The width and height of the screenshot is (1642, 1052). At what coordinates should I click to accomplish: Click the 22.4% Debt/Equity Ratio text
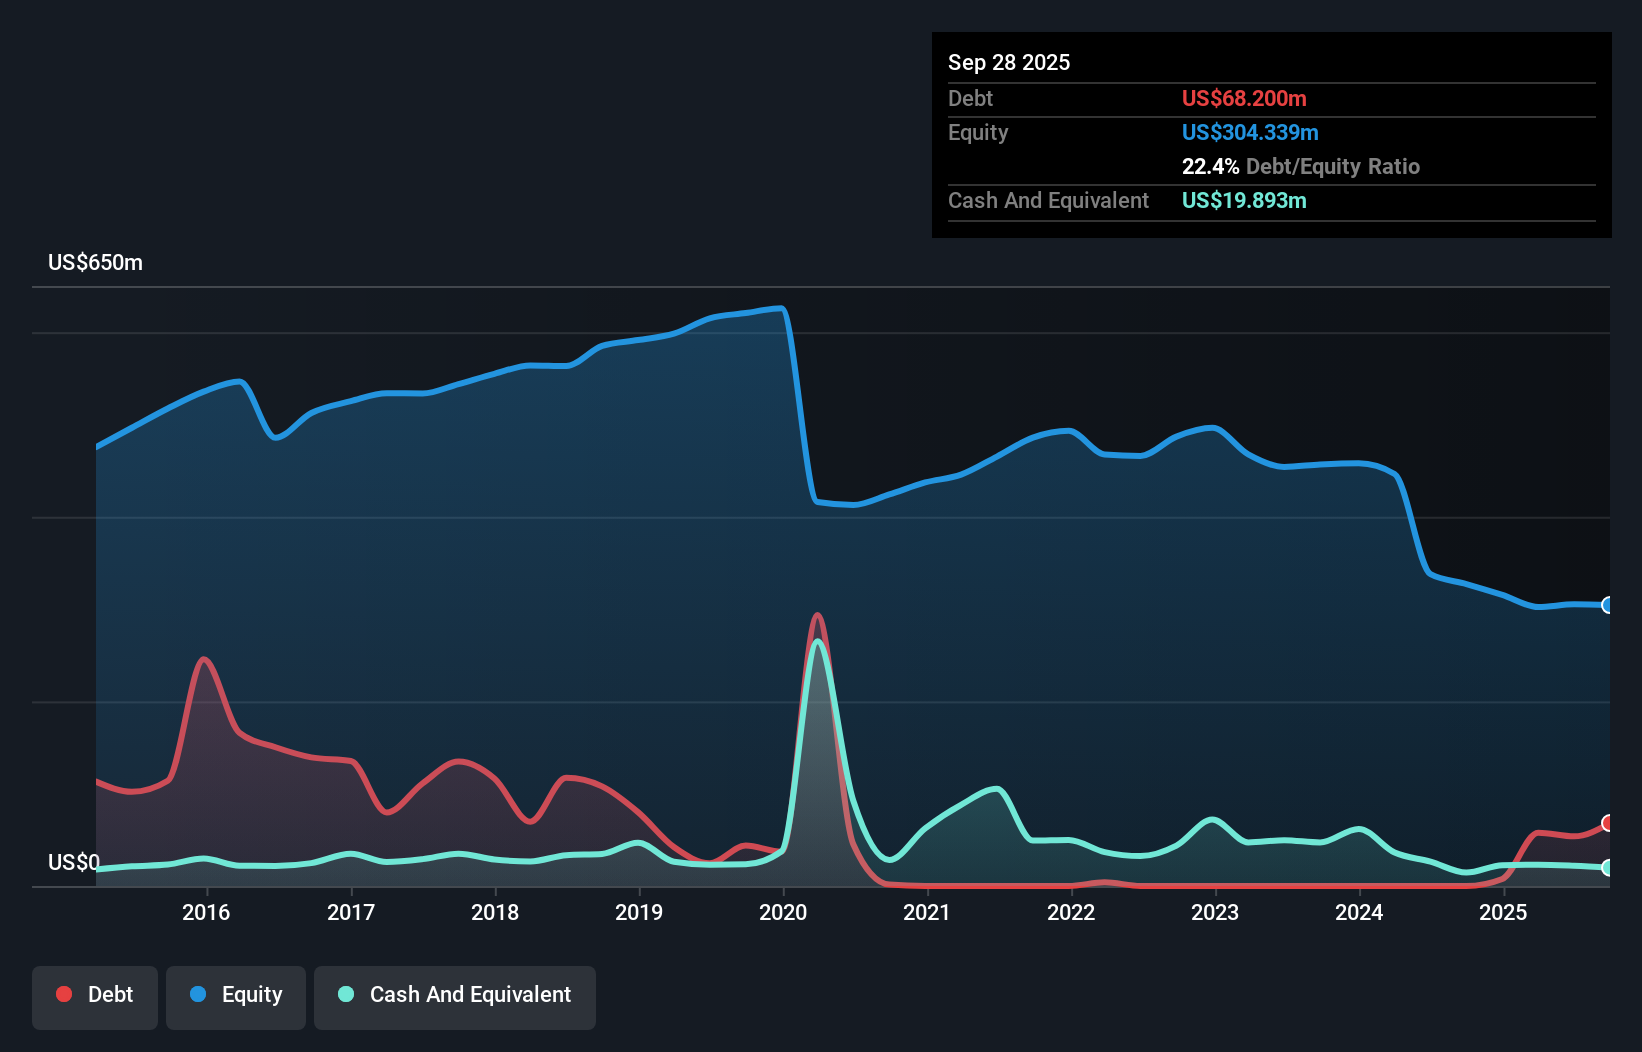pyautogui.click(x=1301, y=166)
